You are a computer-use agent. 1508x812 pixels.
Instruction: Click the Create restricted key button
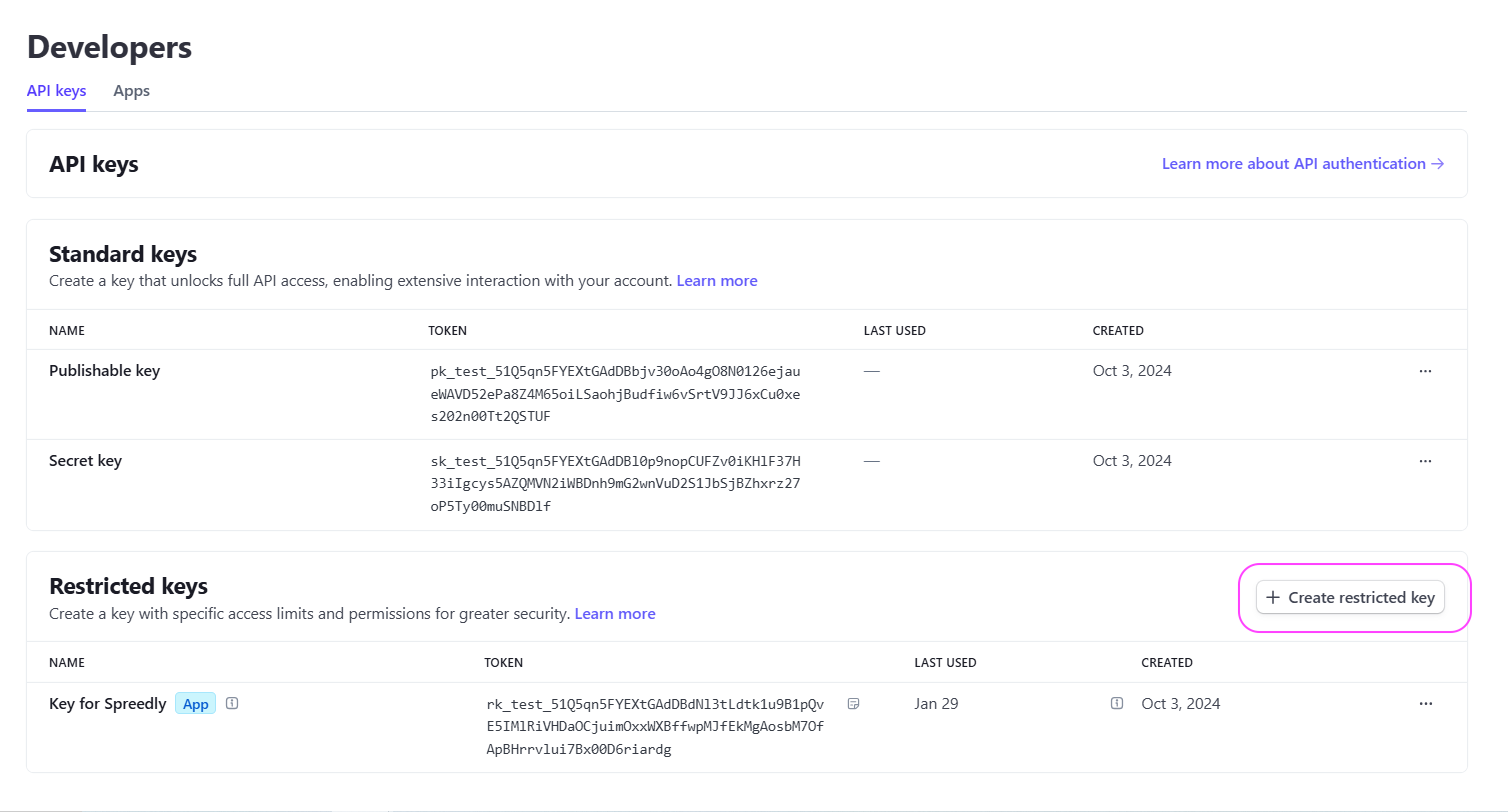tap(1350, 597)
